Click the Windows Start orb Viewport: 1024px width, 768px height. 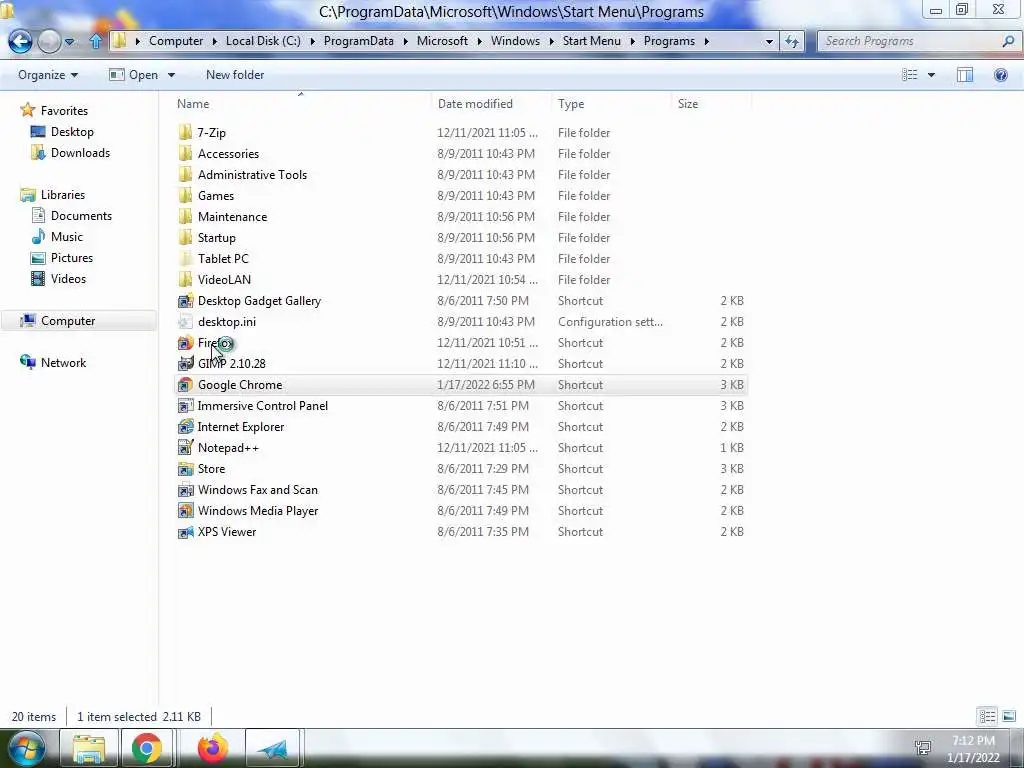[x=27, y=748]
